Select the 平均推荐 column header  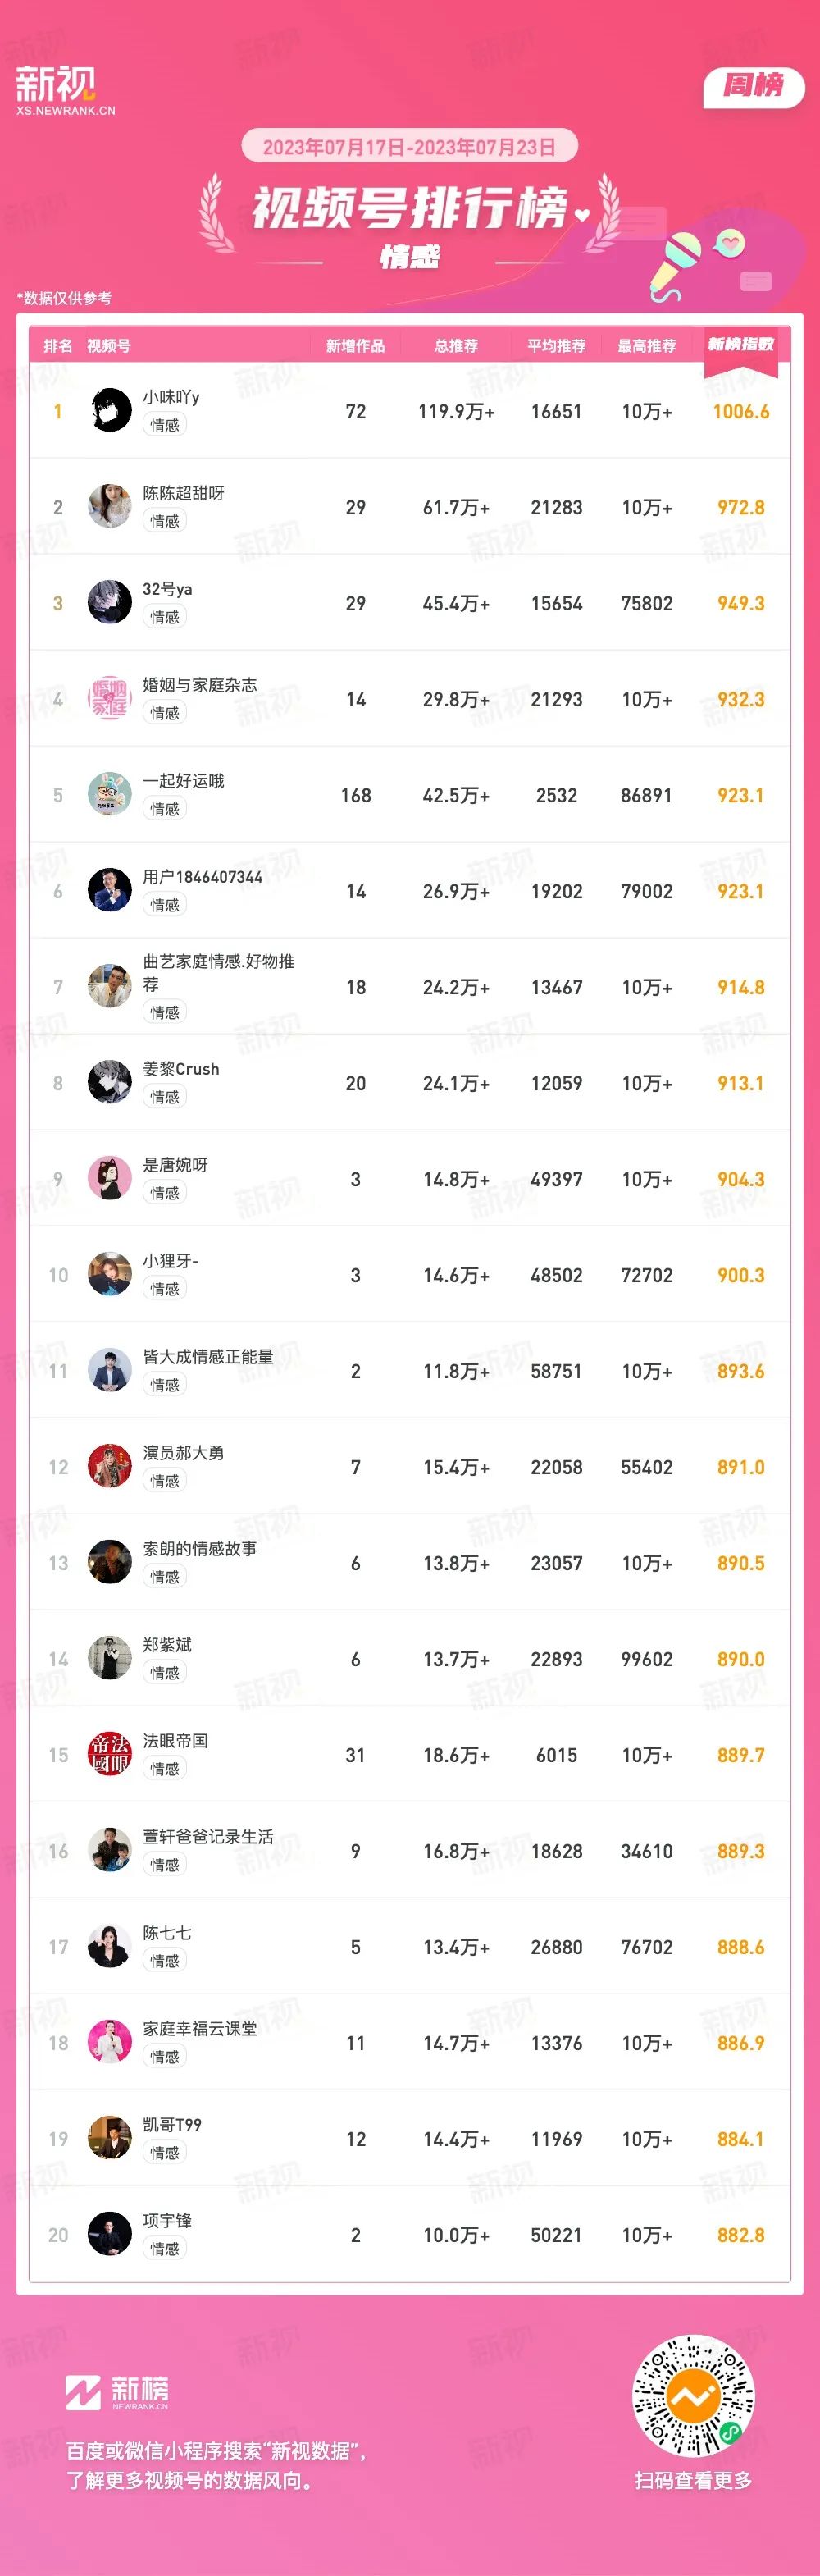[556, 346]
